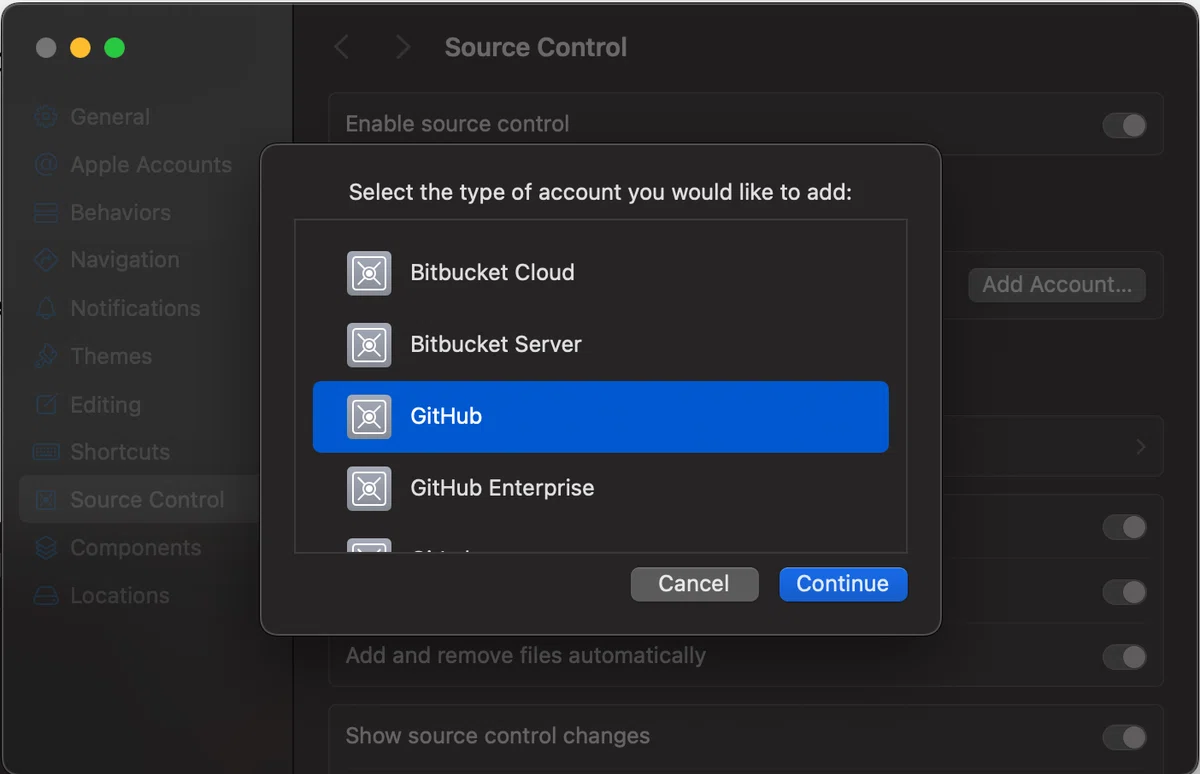1200x774 pixels.
Task: Open Navigation settings label
Action: [x=125, y=260]
